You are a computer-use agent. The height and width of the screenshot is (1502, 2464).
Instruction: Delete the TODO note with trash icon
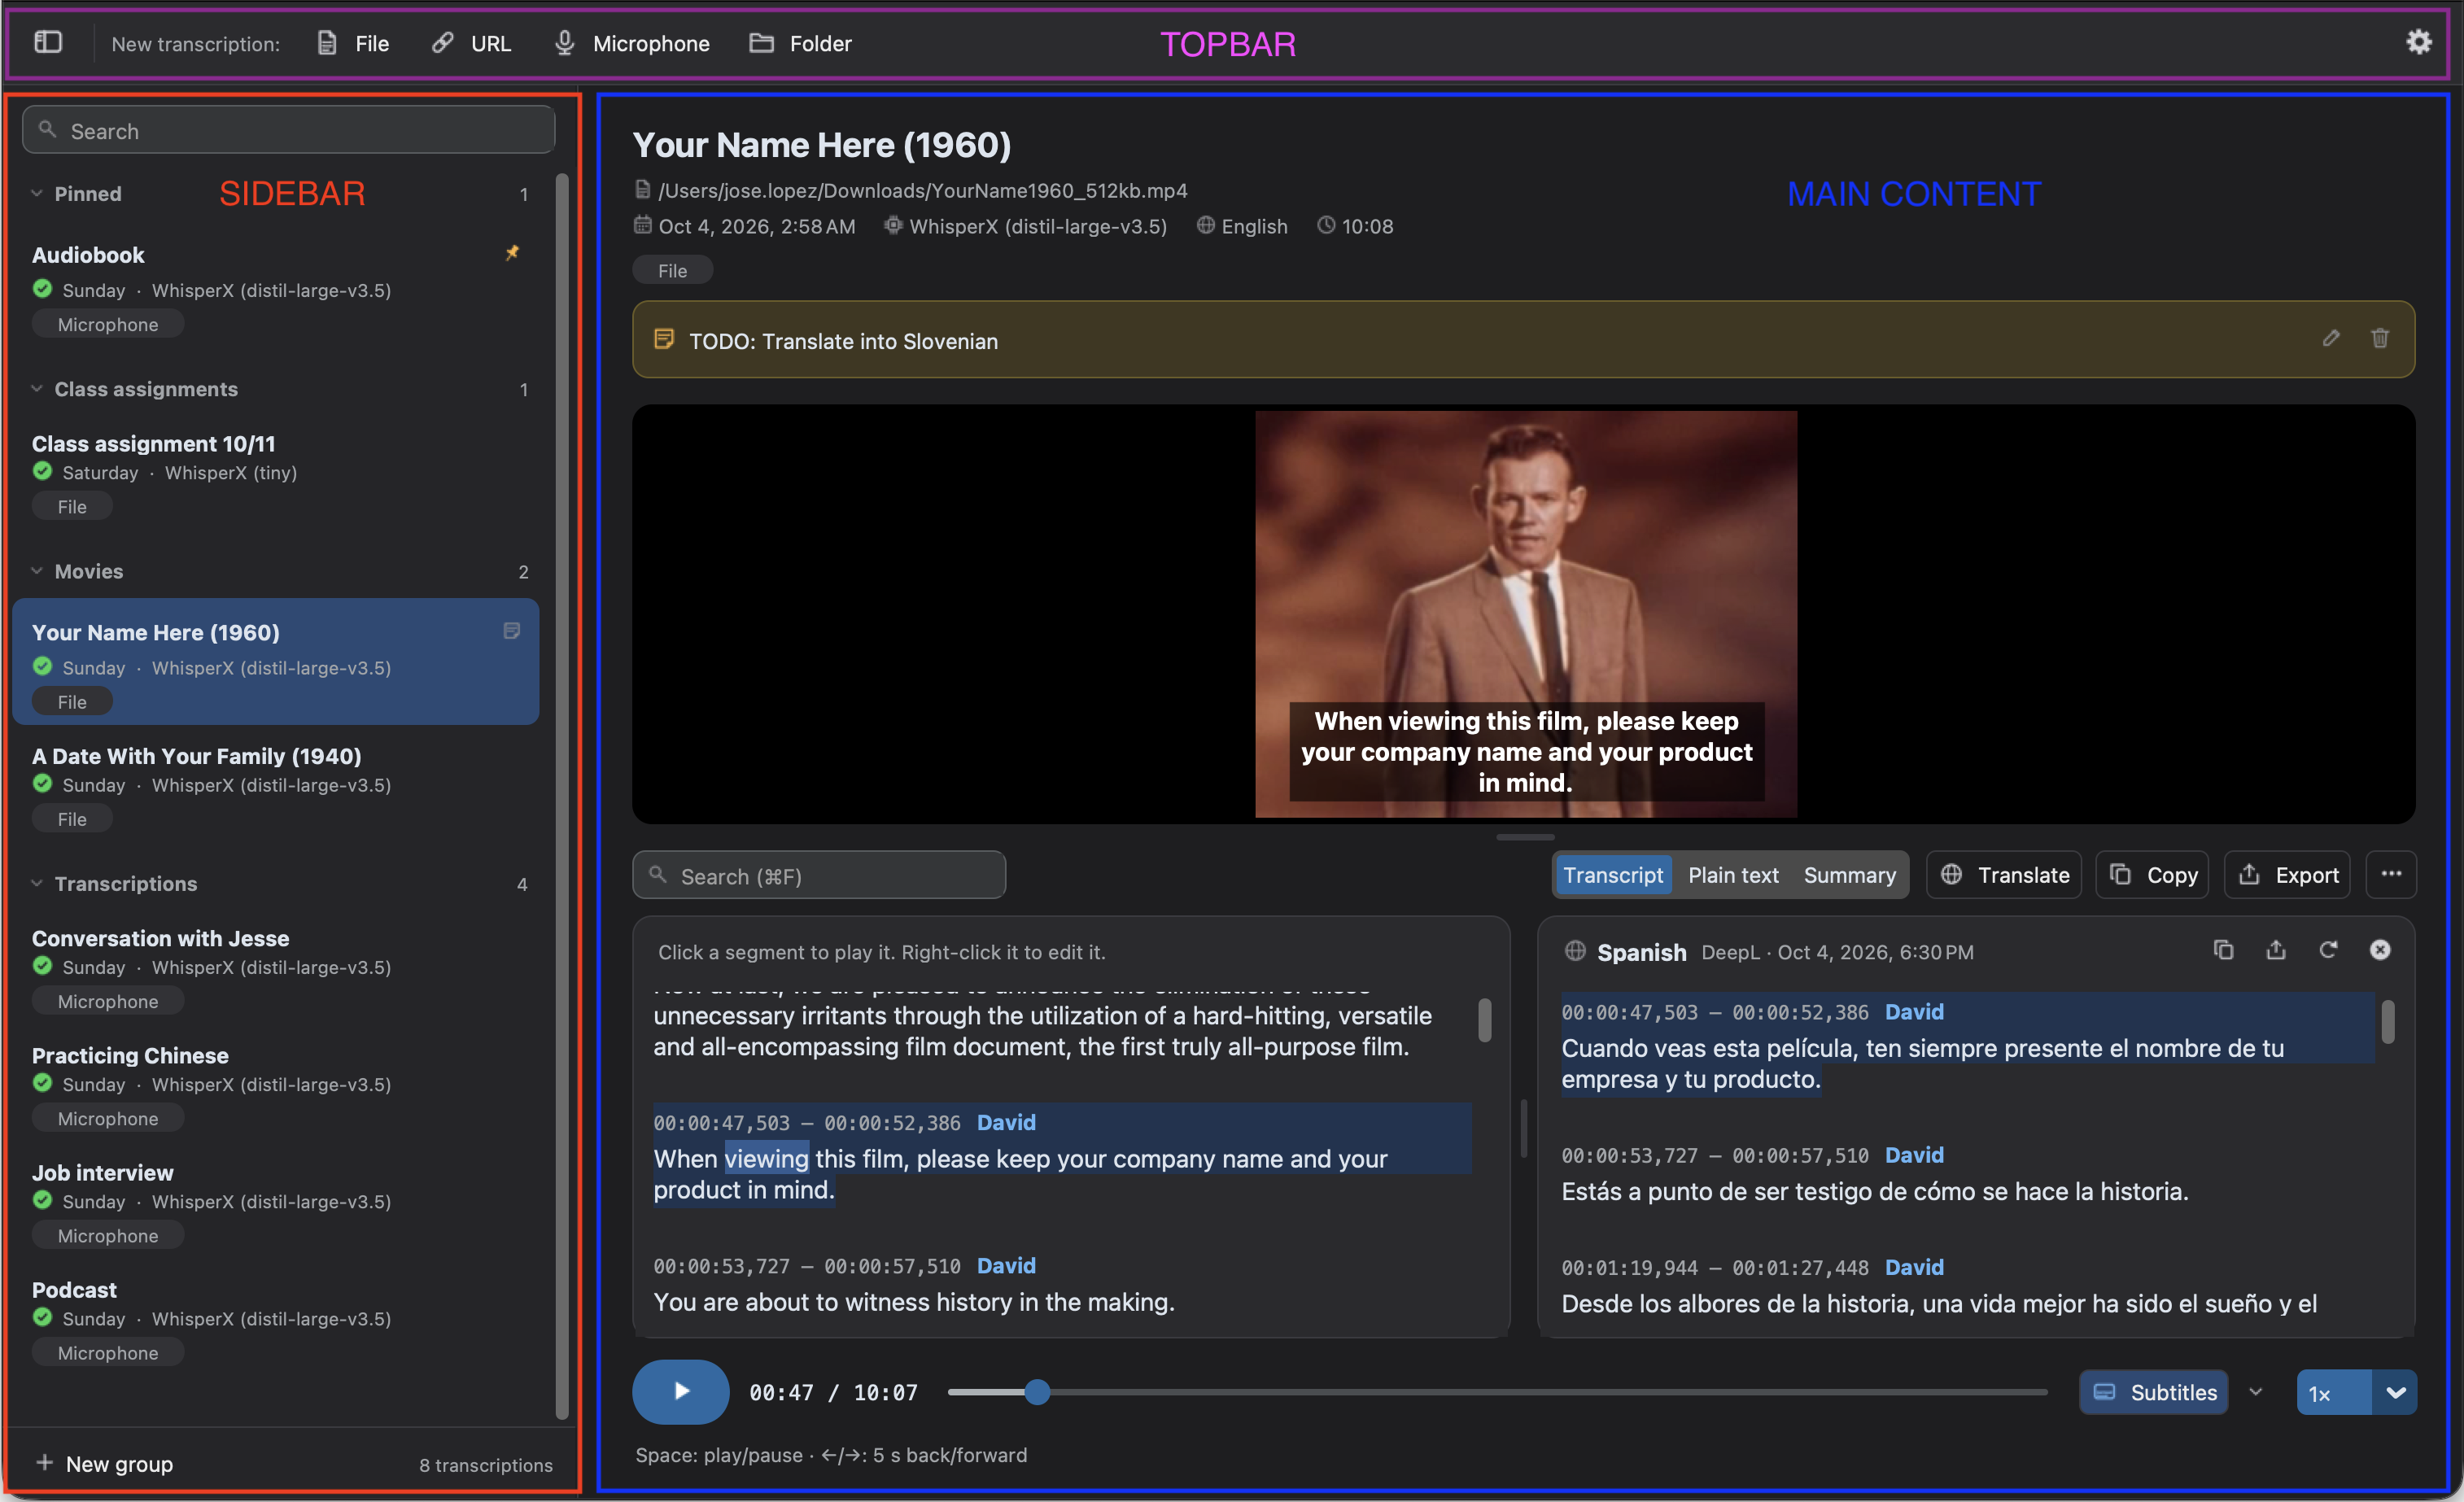2379,339
